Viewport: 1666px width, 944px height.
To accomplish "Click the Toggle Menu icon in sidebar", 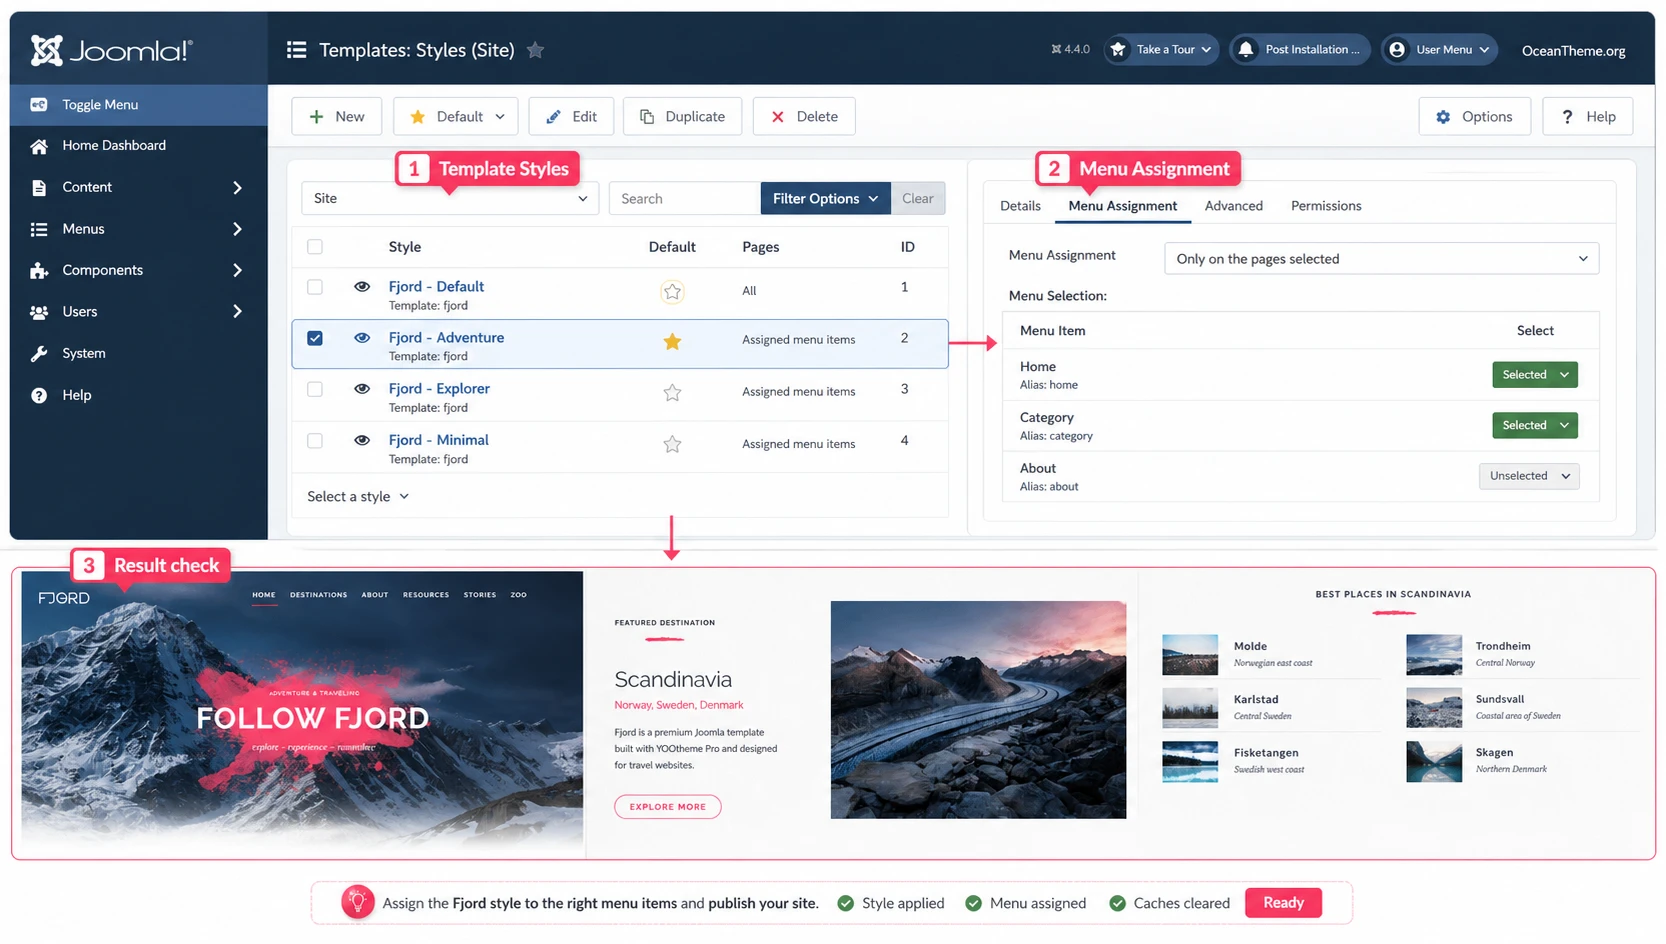I will (x=39, y=104).
